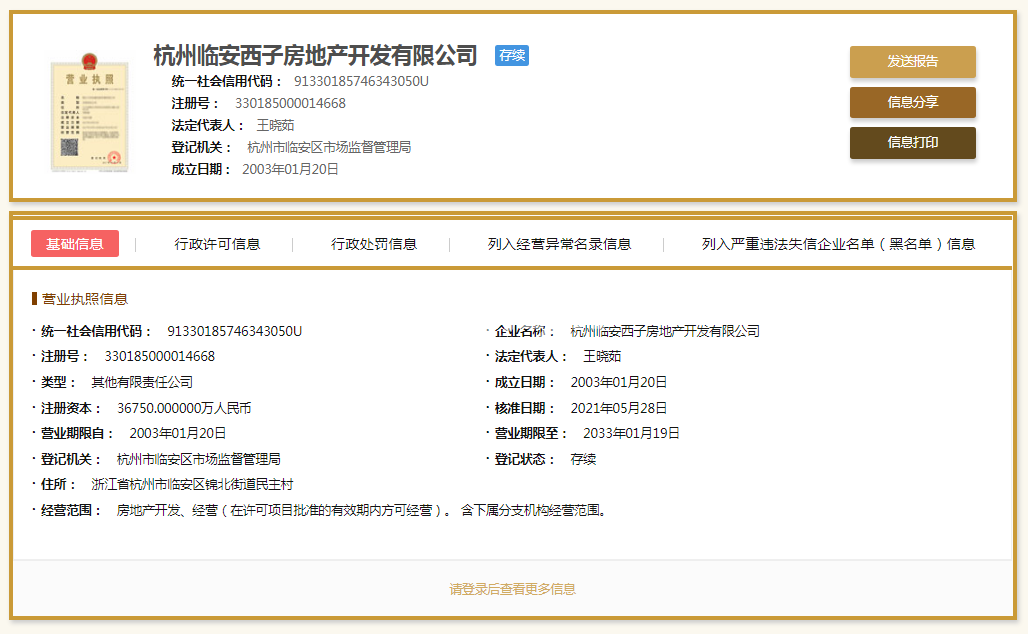Click header establishment date 2003年01月20日
The width and height of the screenshot is (1028, 634).
click(290, 169)
